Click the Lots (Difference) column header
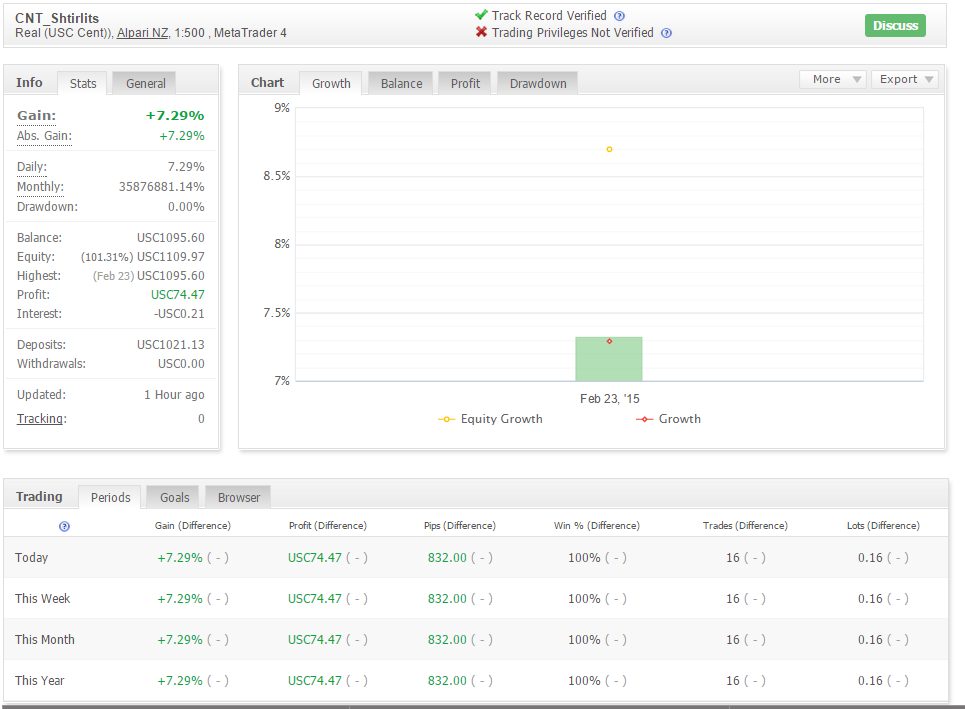 883,526
